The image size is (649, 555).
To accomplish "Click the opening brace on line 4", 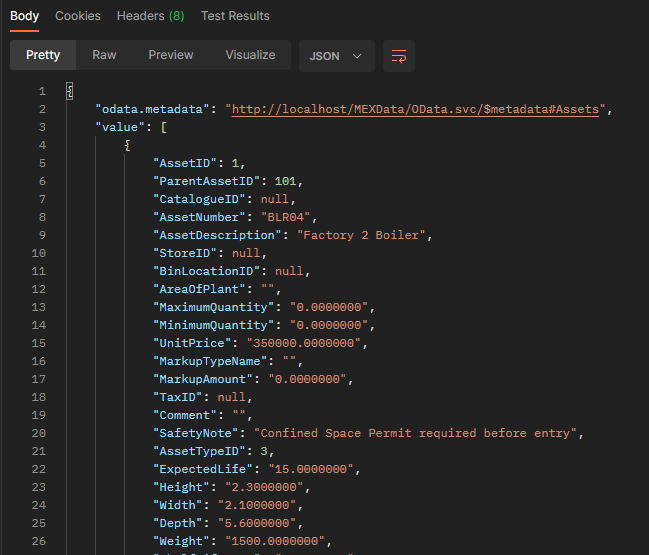I will 127,145.
